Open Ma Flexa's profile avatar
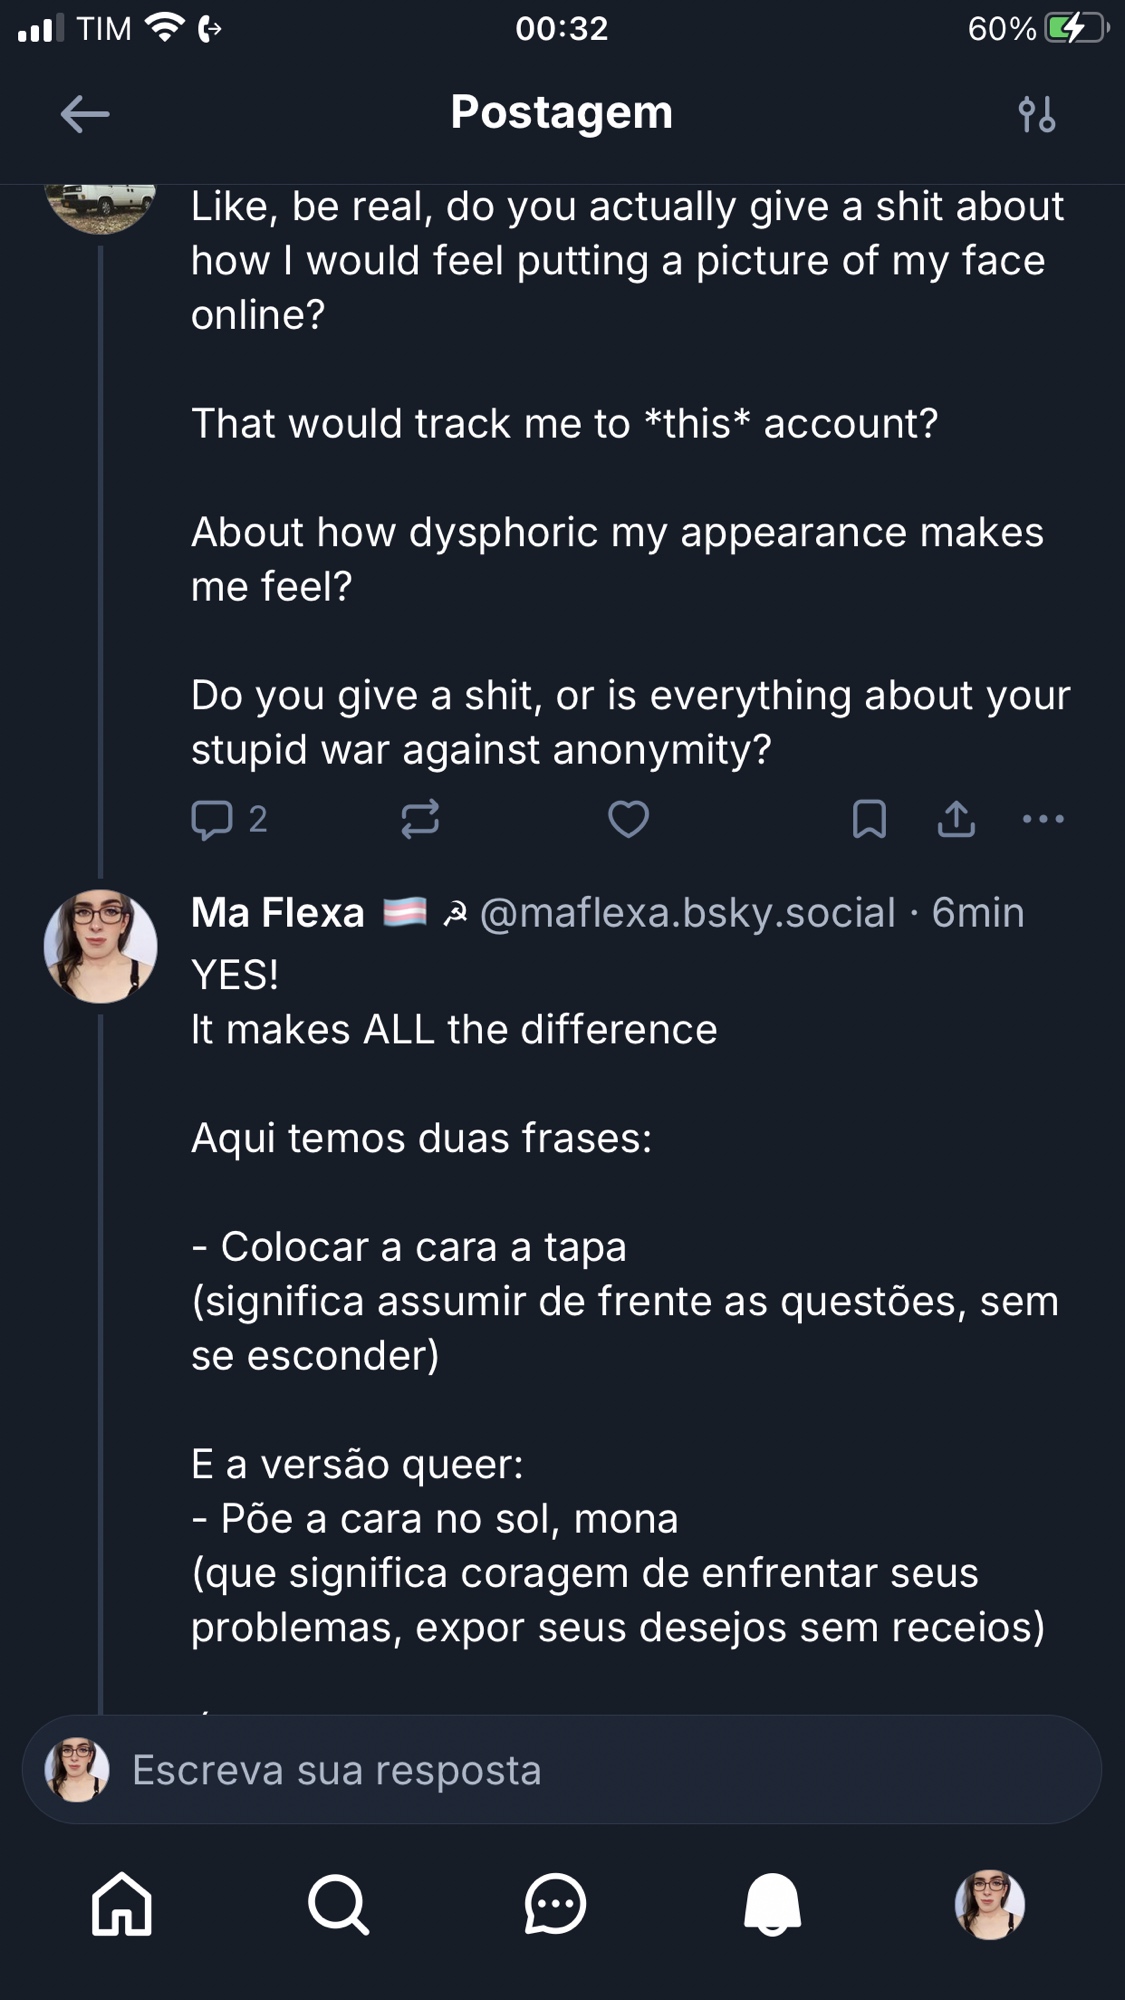This screenshot has width=1125, height=2000. click(100, 946)
